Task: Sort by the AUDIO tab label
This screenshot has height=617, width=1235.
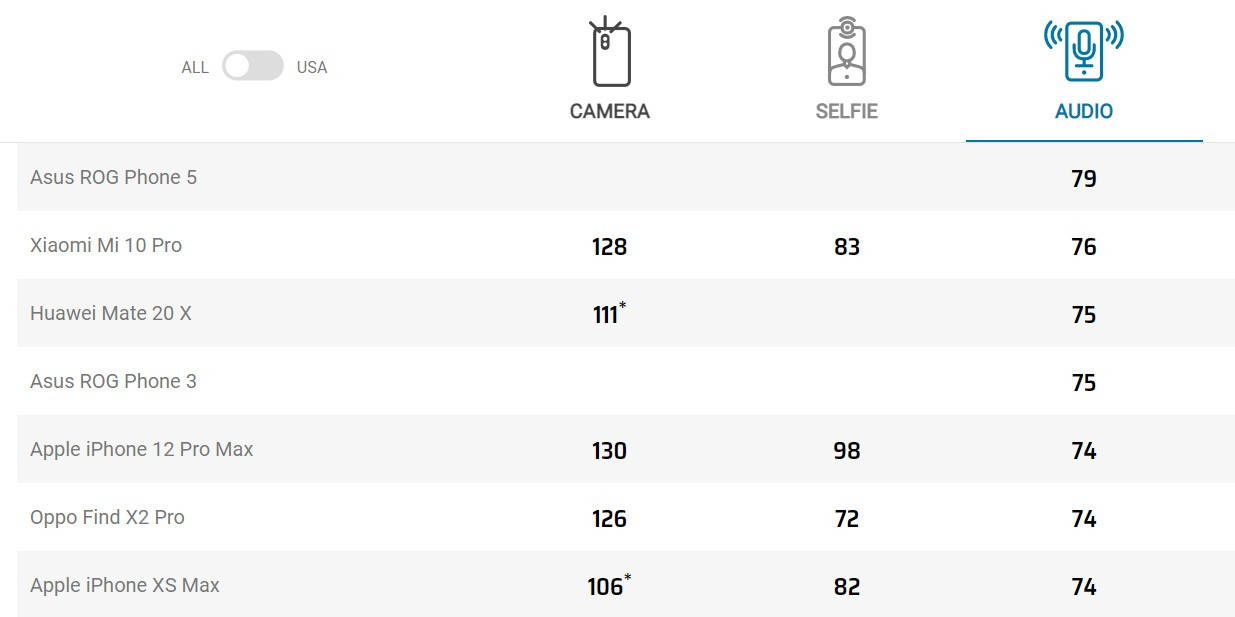Action: [x=1084, y=111]
